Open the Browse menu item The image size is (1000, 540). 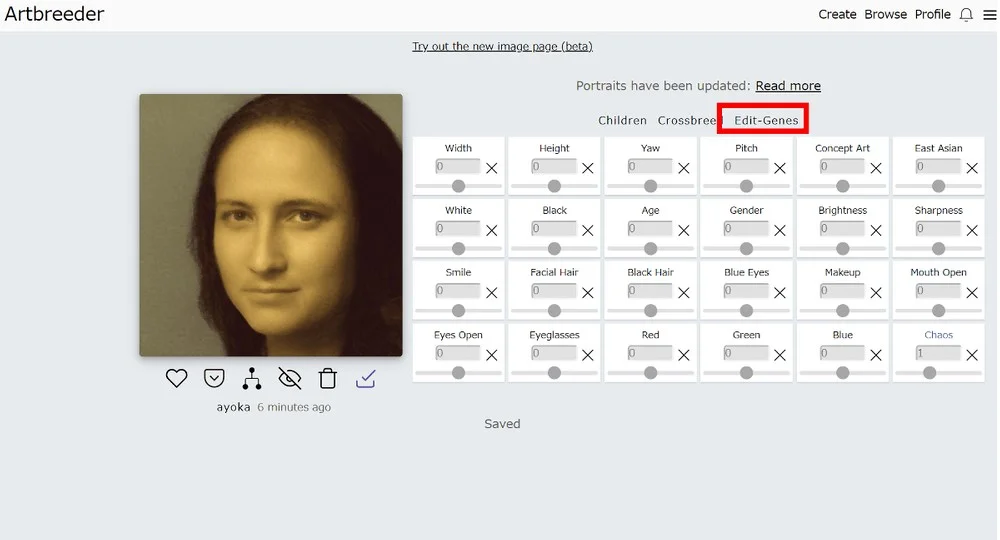885,14
